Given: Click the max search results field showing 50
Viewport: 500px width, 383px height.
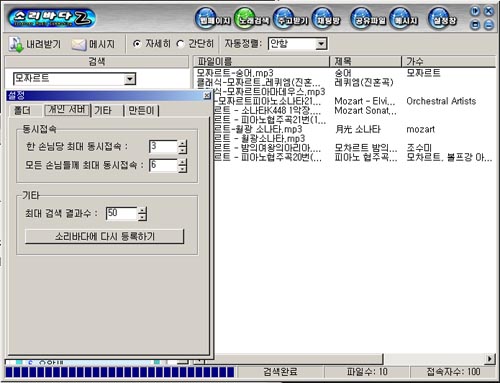Looking at the screenshot, I should pyautogui.click(x=121, y=213).
